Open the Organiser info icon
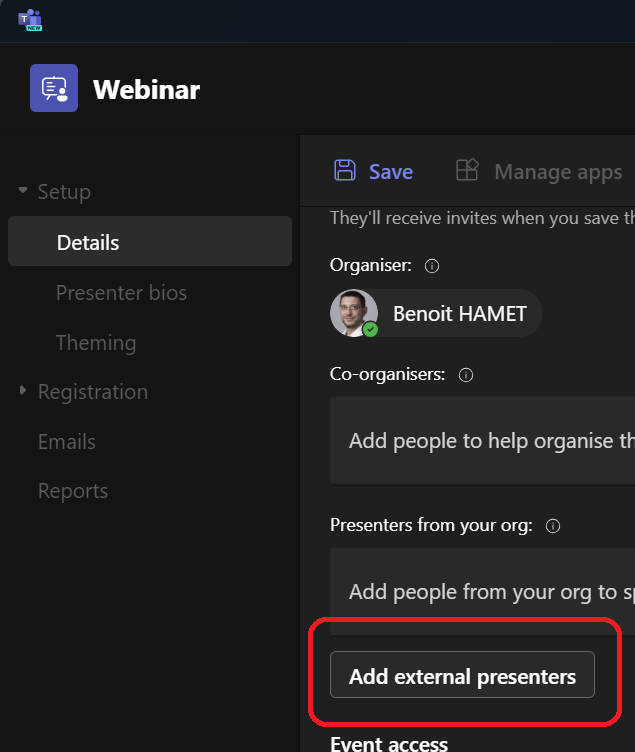 (432, 266)
